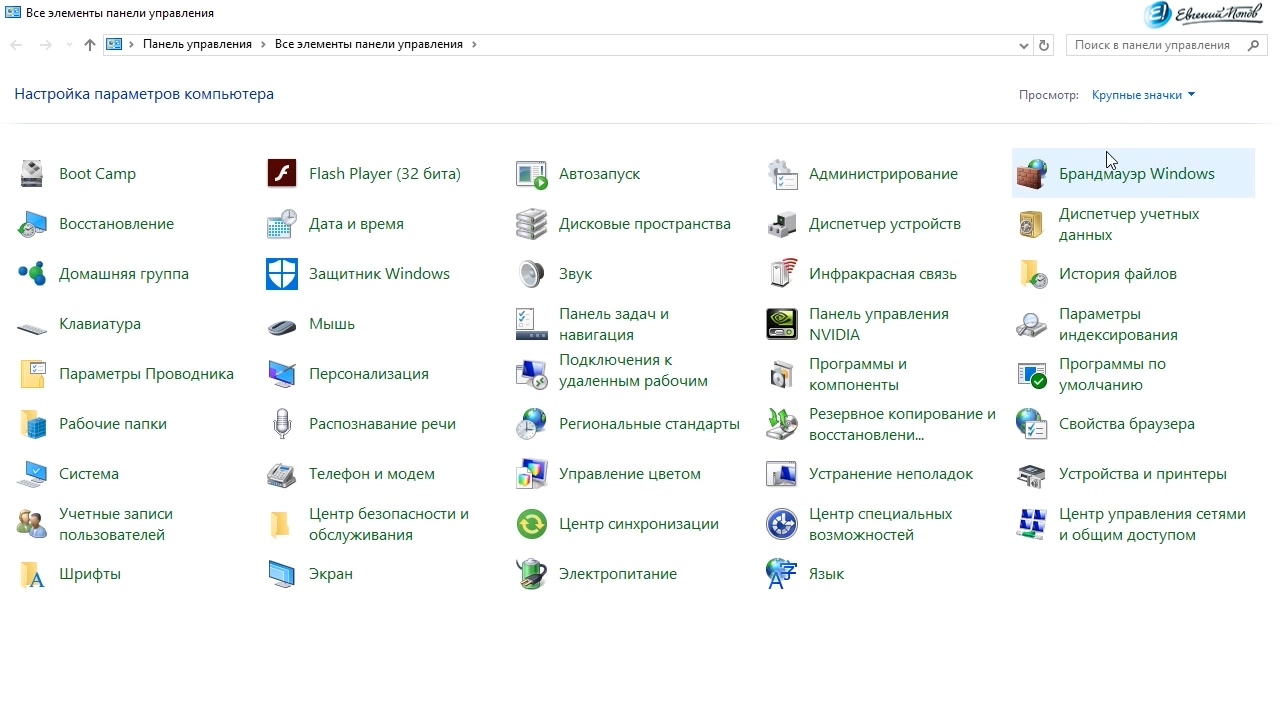Expand chevron after Панель управления breadcrumb

click(x=264, y=45)
